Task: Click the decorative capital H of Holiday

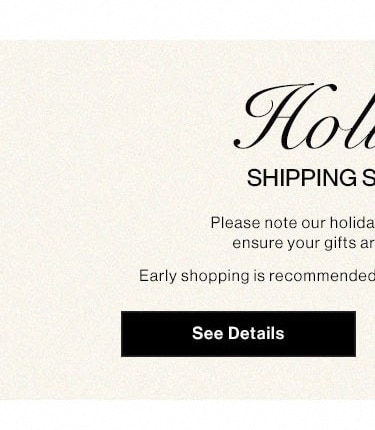Action: click(285, 117)
